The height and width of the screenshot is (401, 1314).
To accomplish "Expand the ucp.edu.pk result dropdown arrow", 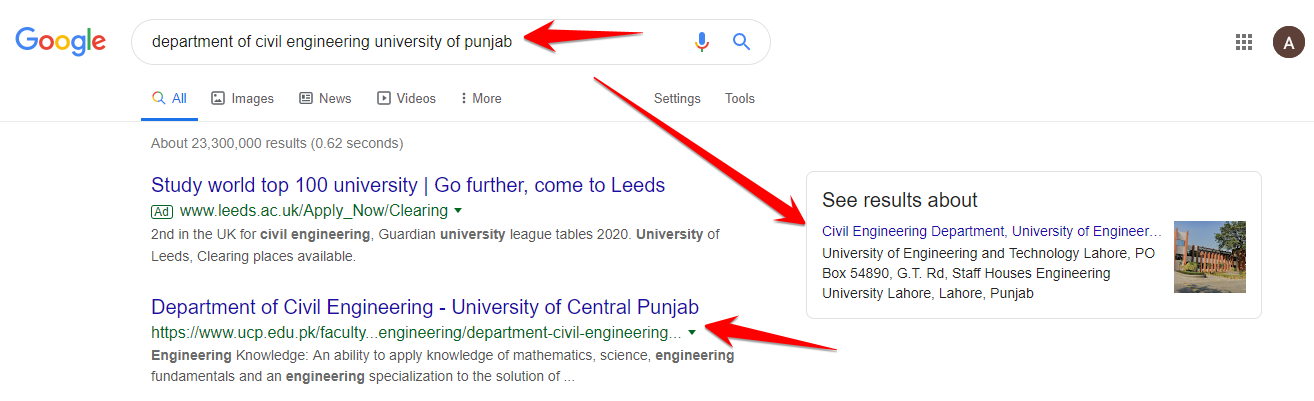I will [691, 331].
